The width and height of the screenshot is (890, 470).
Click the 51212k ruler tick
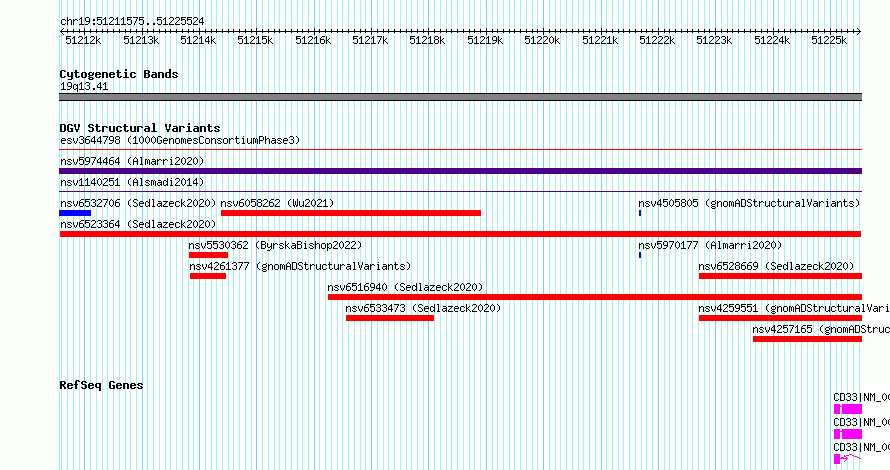click(83, 40)
